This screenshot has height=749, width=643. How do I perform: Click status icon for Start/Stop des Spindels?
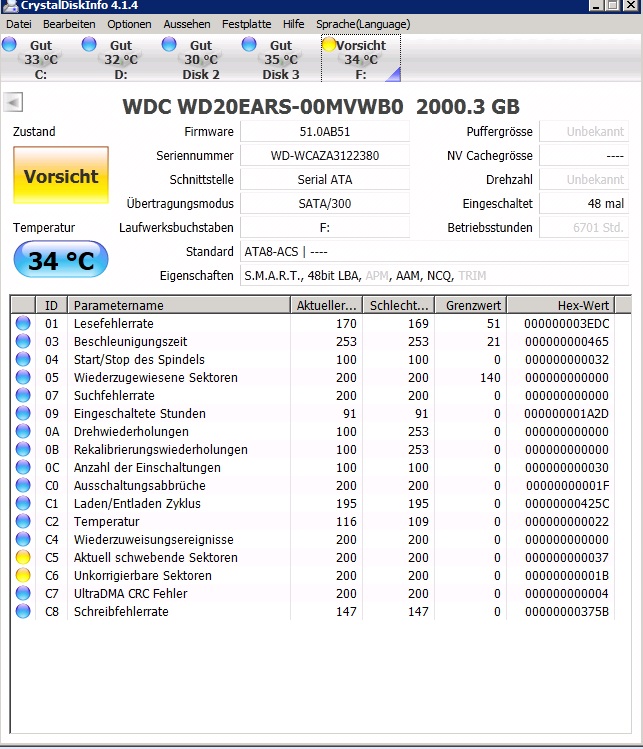coord(23,359)
